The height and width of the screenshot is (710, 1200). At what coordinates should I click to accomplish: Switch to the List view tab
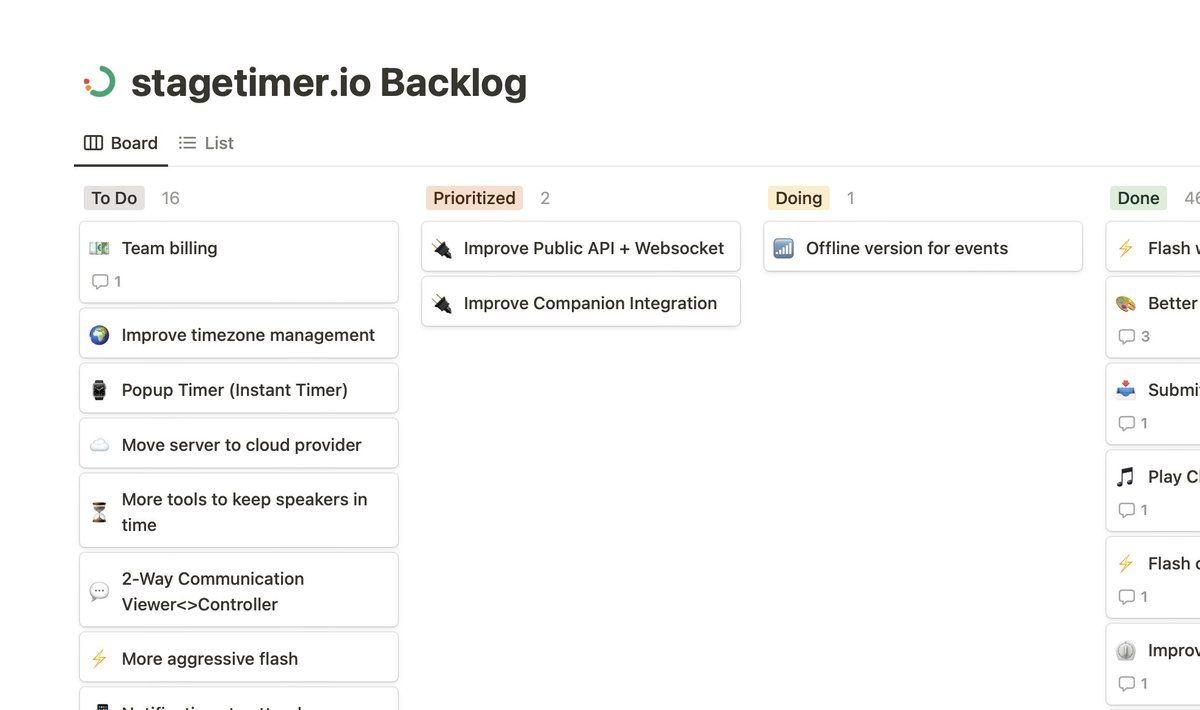point(206,143)
